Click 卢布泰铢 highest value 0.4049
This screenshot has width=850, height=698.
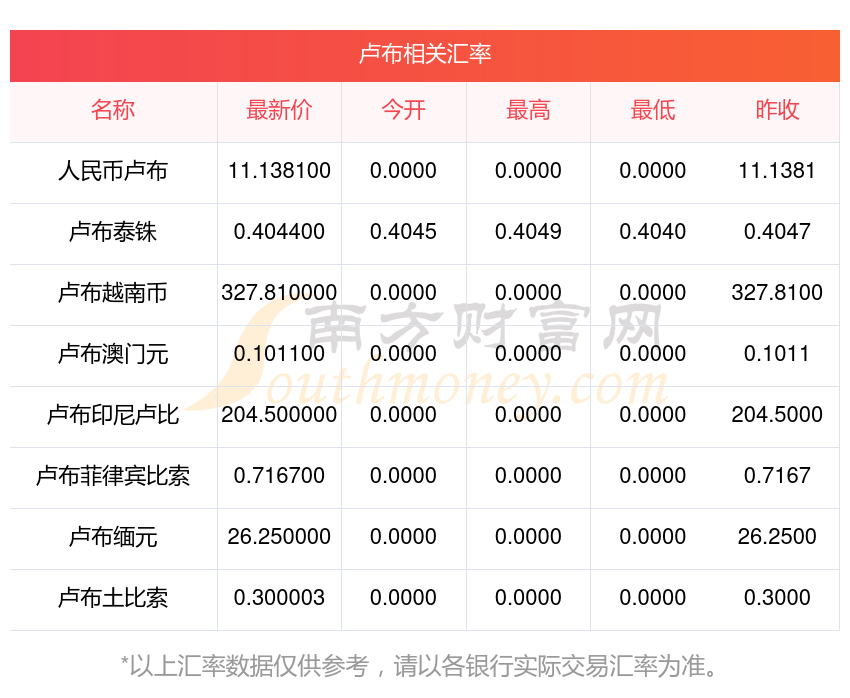528,232
